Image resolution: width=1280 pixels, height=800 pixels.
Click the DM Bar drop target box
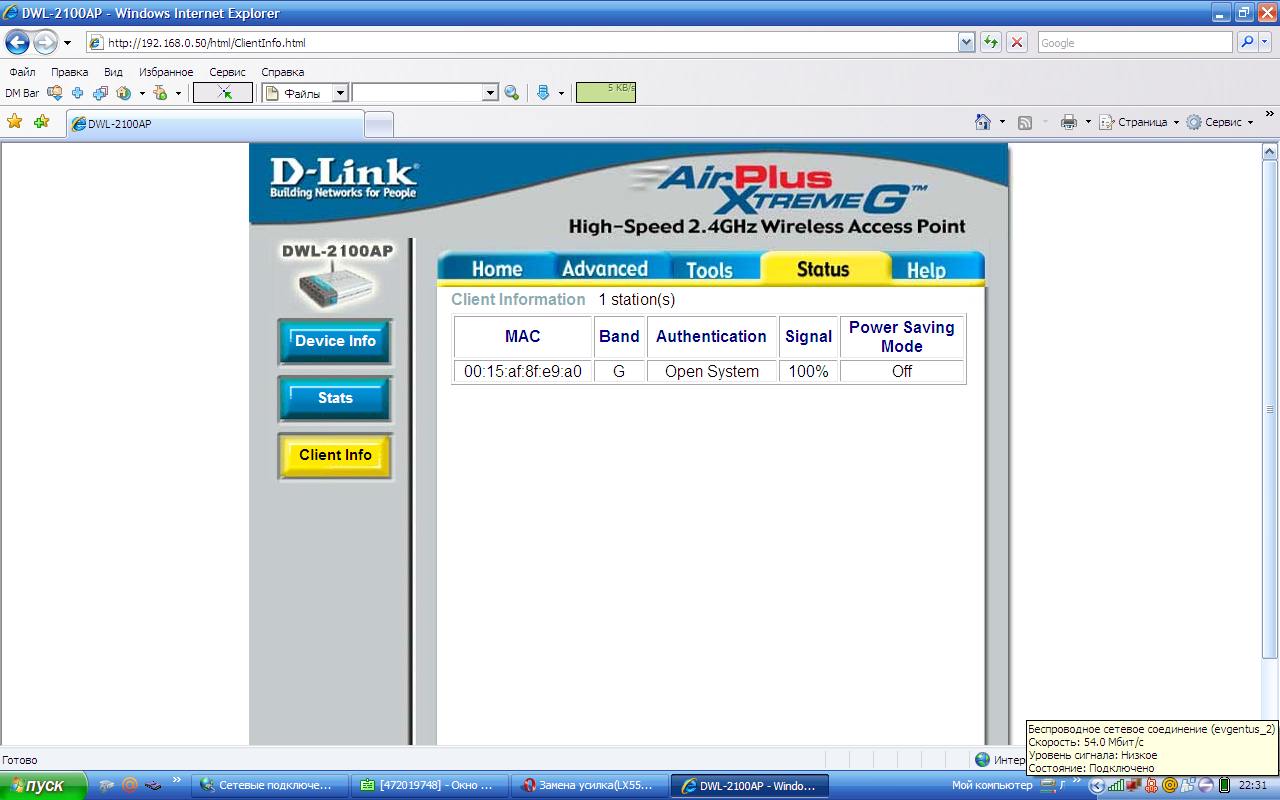pos(223,93)
